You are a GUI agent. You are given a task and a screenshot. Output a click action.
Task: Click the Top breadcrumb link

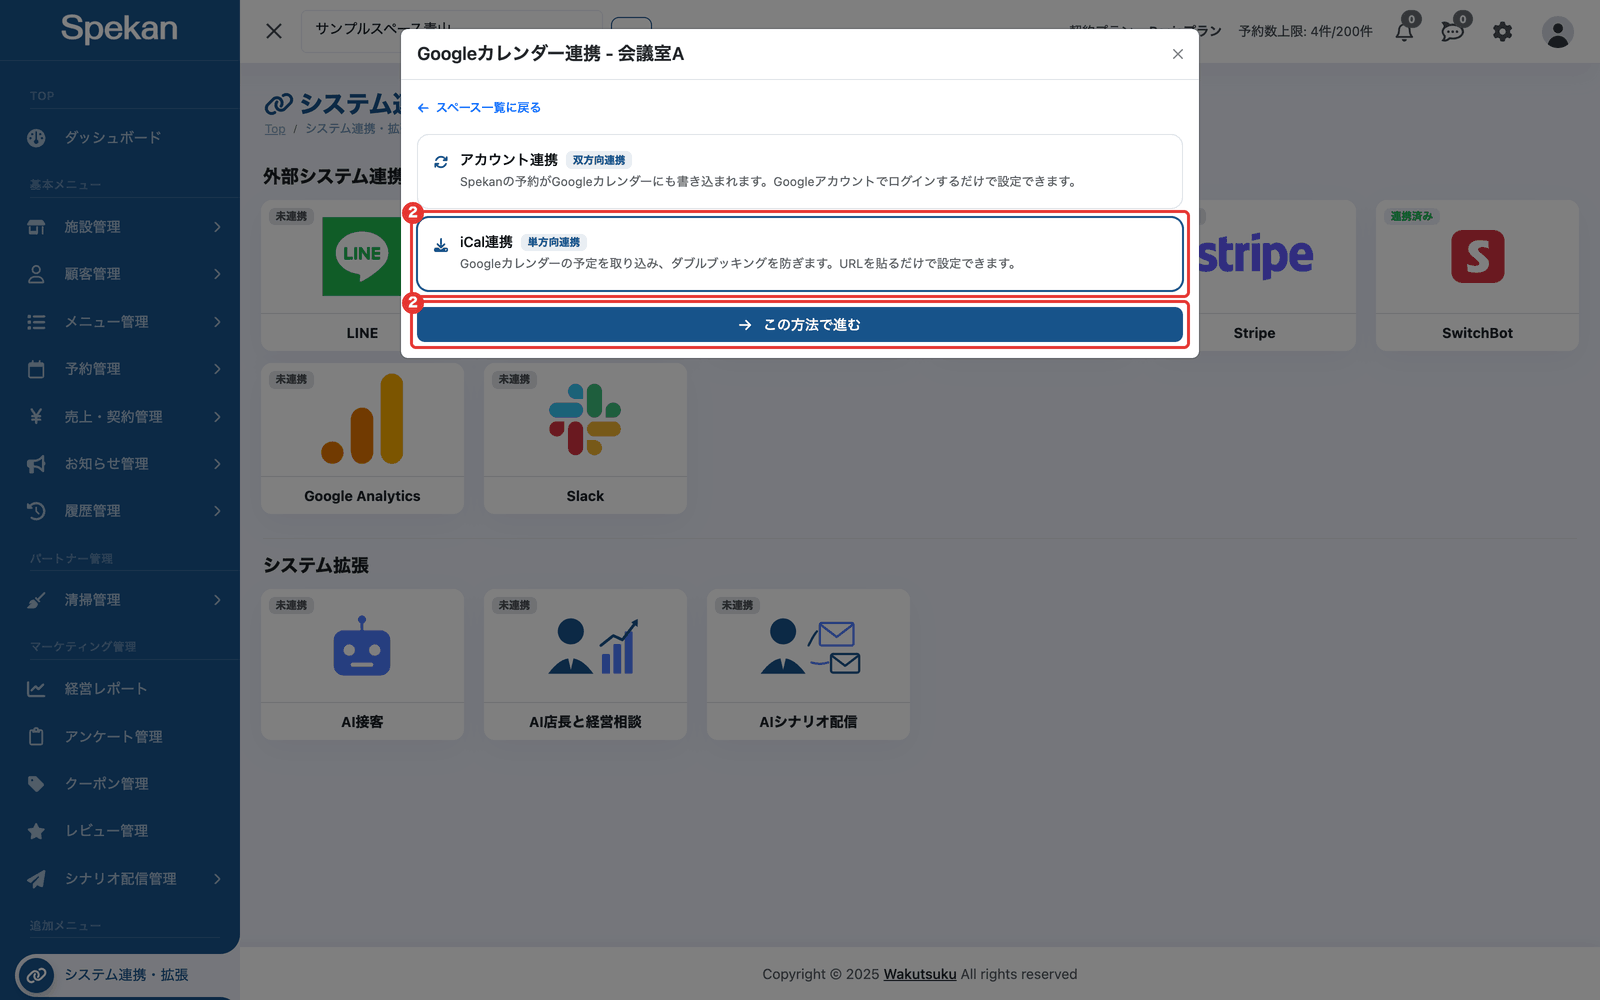click(275, 129)
